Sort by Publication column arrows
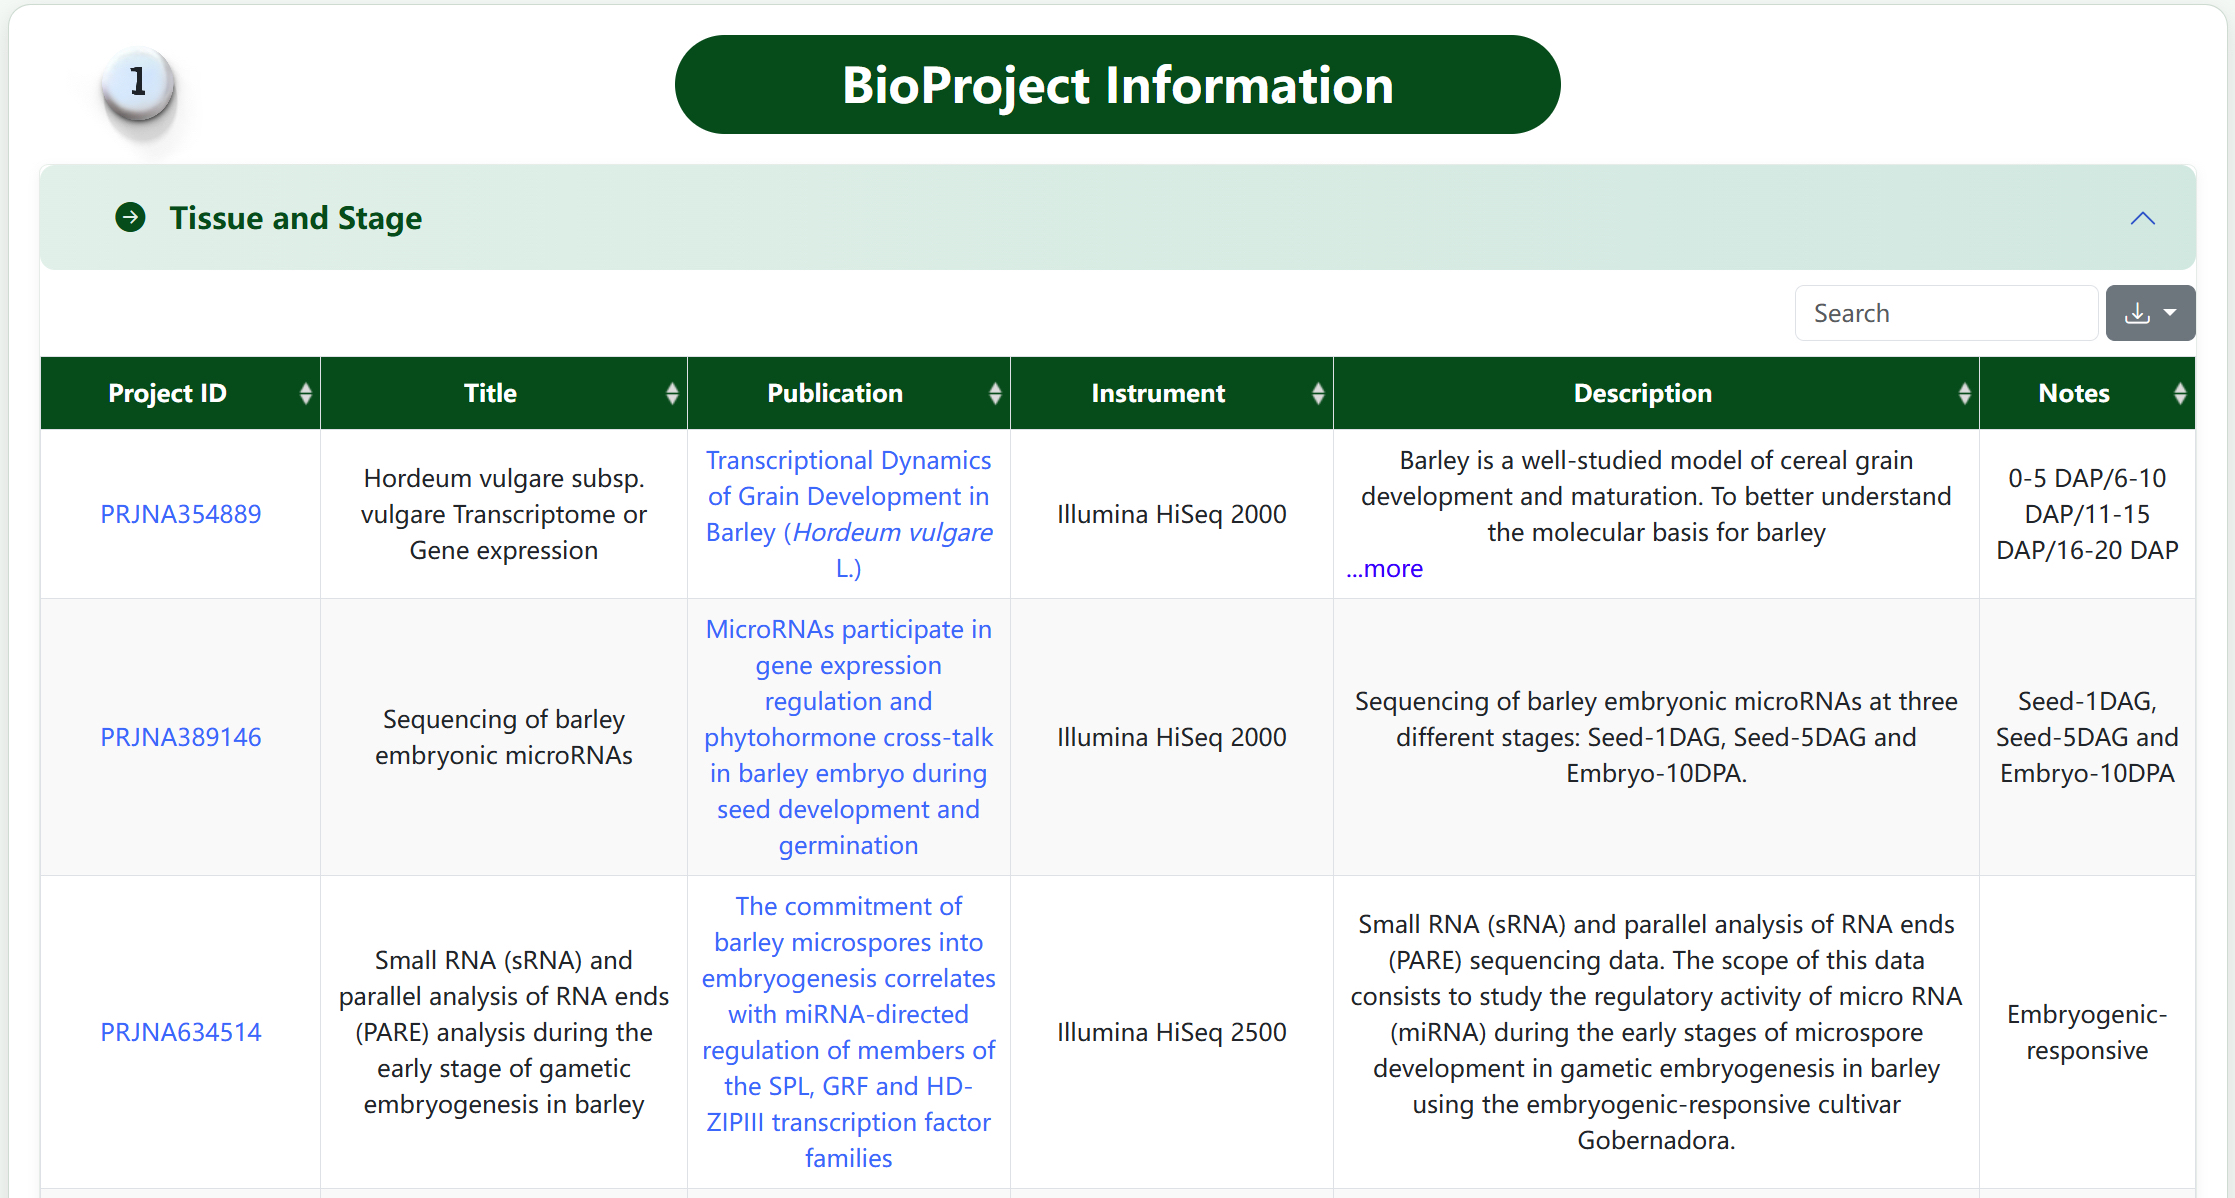 coord(995,393)
